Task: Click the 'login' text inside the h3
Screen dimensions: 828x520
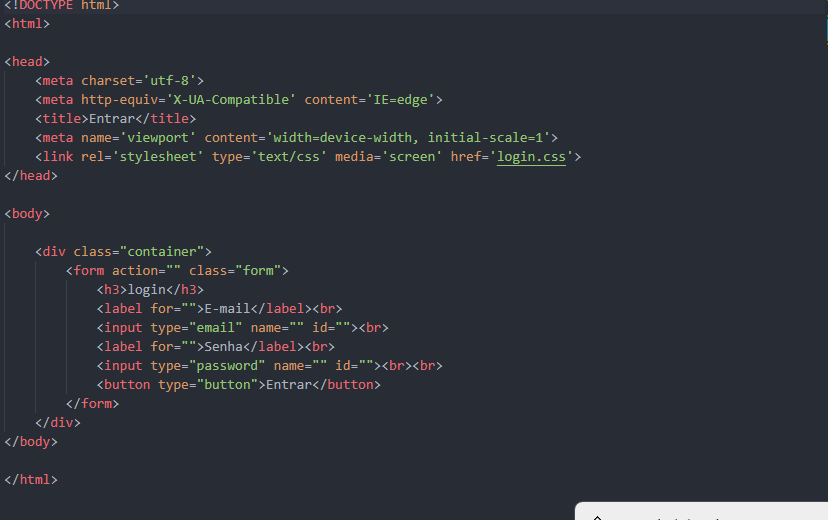Action: click(146, 290)
